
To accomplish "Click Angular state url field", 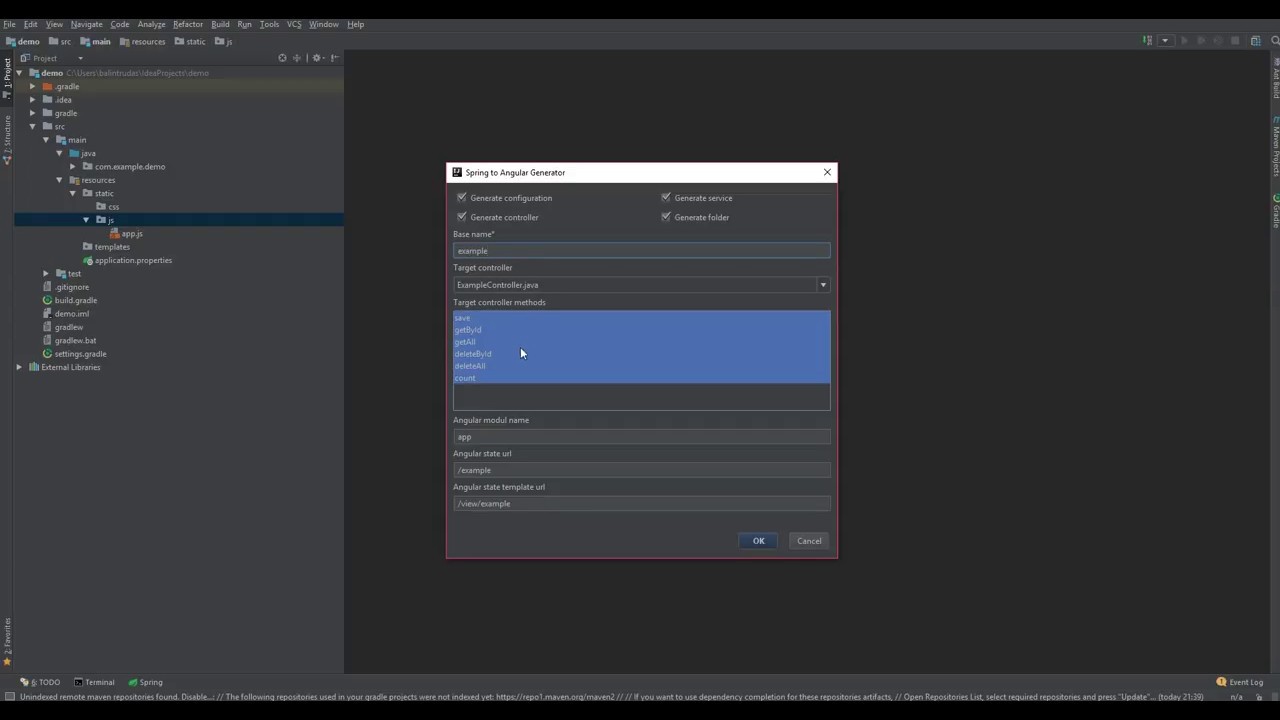I will tap(641, 470).
